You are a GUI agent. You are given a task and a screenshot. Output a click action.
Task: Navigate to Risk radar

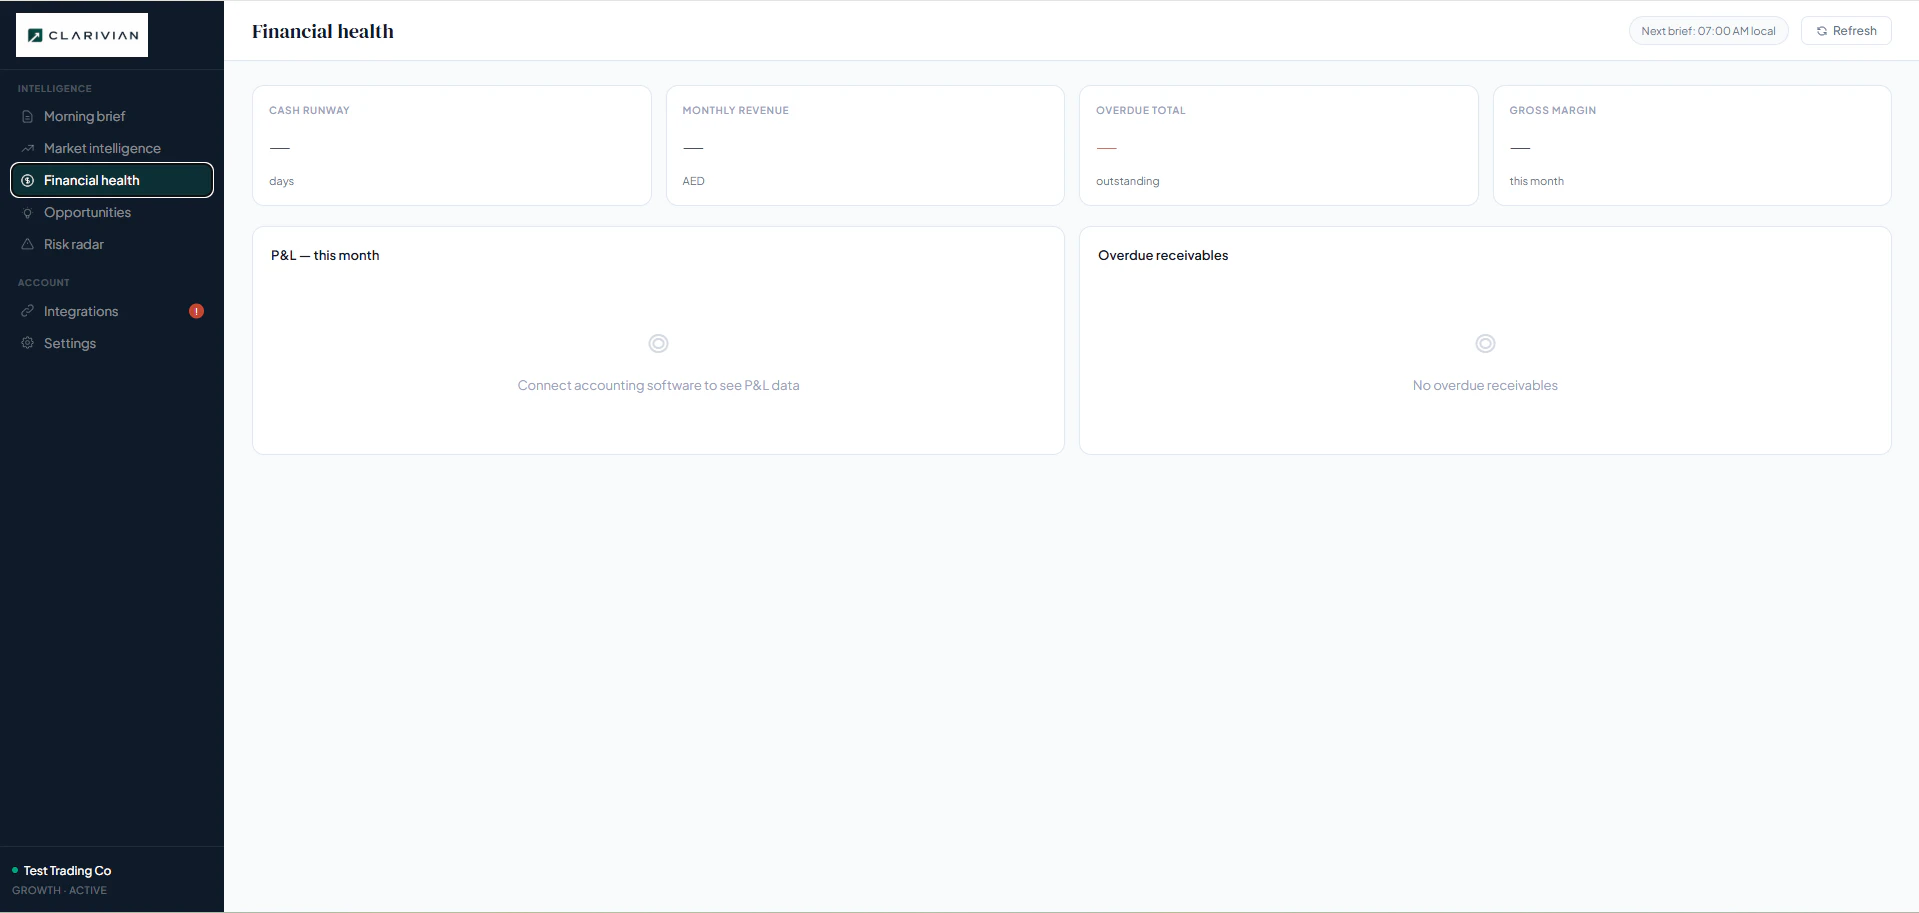[112, 245]
